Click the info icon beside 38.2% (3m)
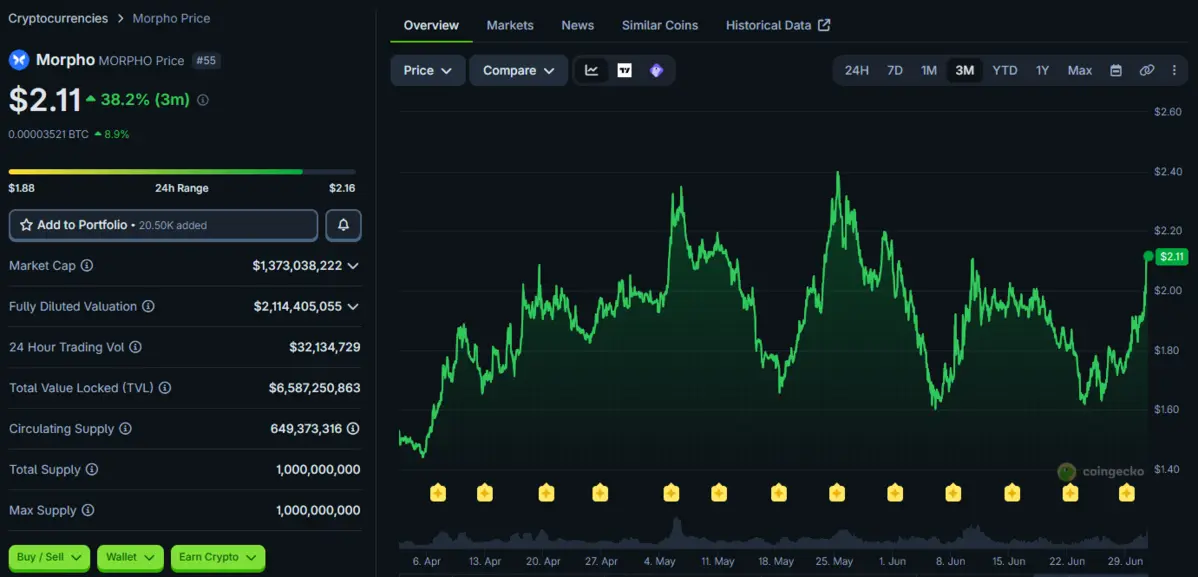Image resolution: width=1198 pixels, height=577 pixels. click(x=202, y=100)
